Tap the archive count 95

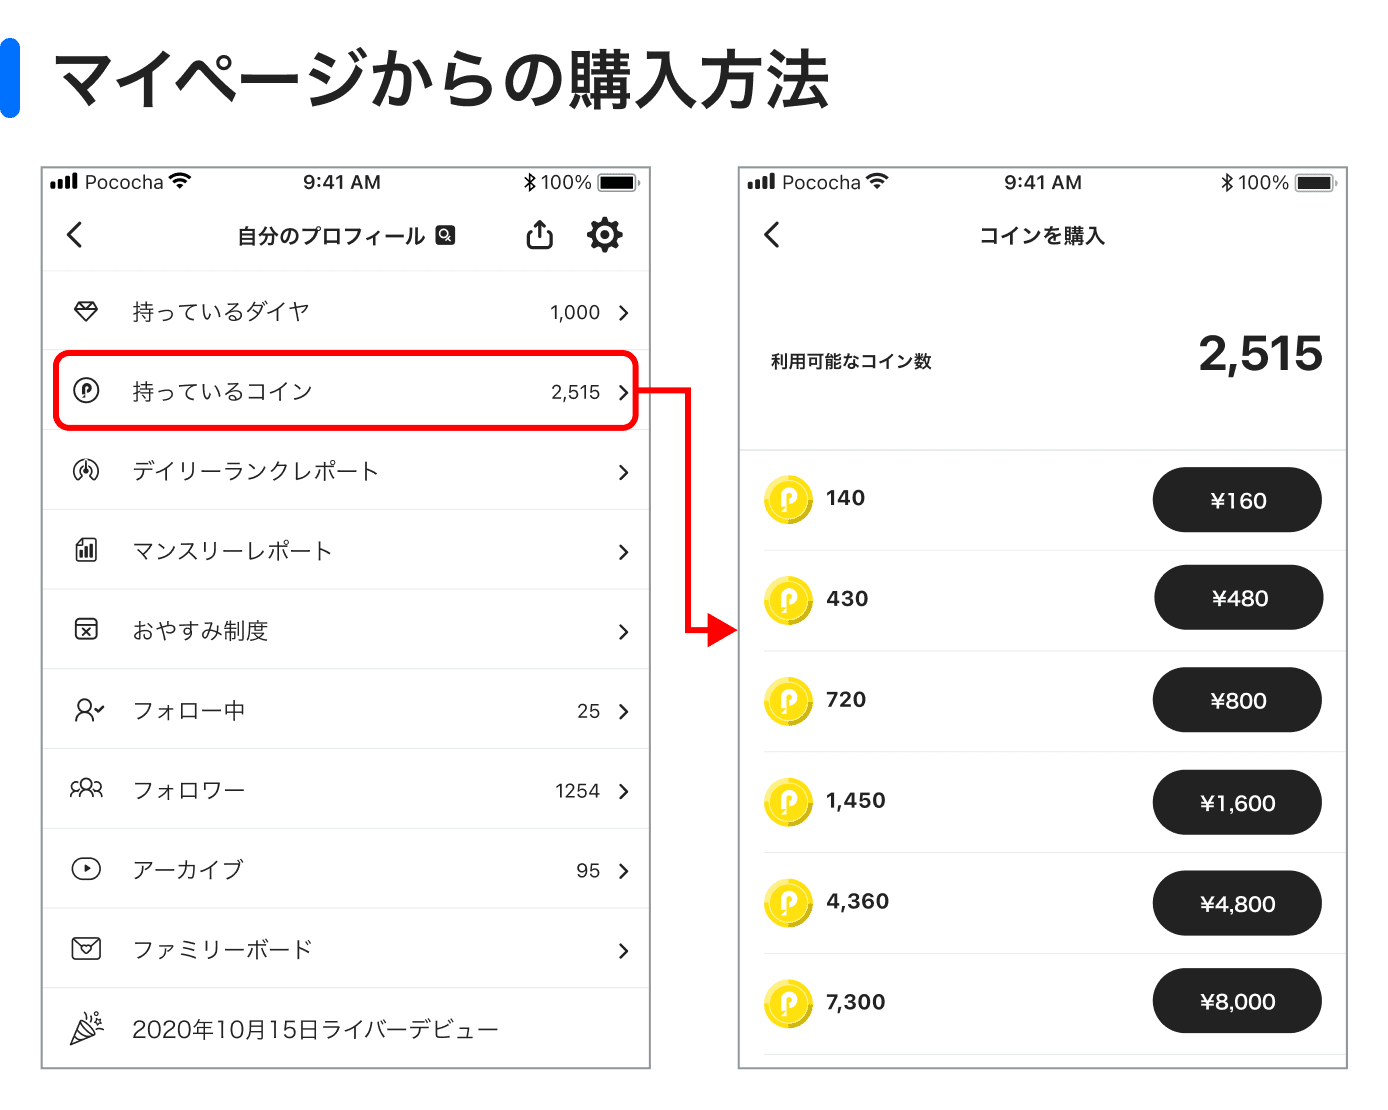pos(588,871)
